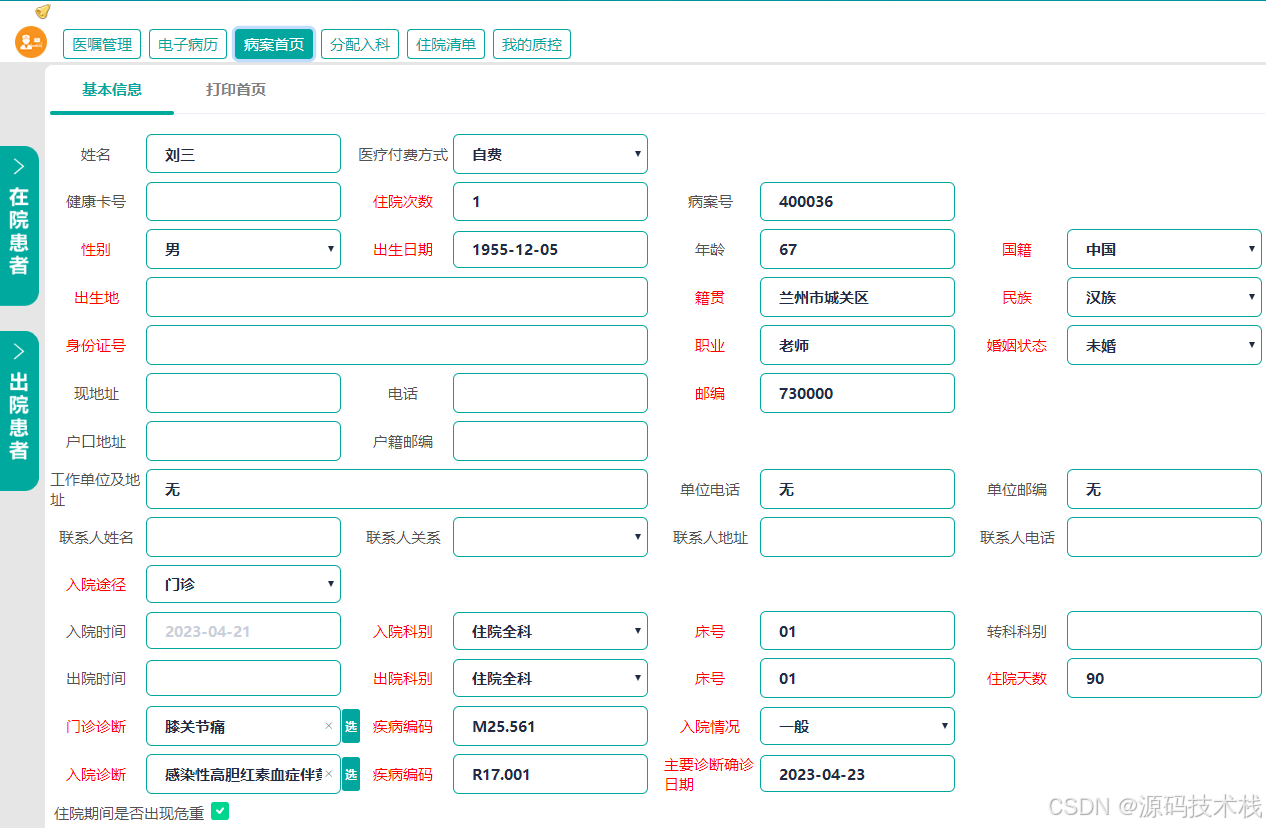Open the 住院清单 tab

(x=446, y=44)
